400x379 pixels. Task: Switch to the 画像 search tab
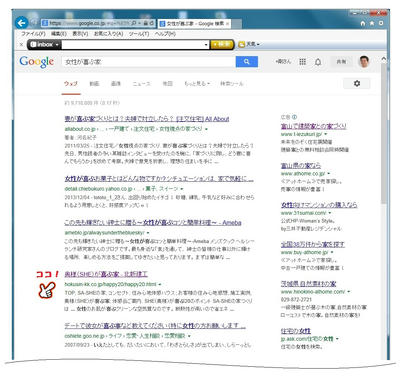click(116, 84)
